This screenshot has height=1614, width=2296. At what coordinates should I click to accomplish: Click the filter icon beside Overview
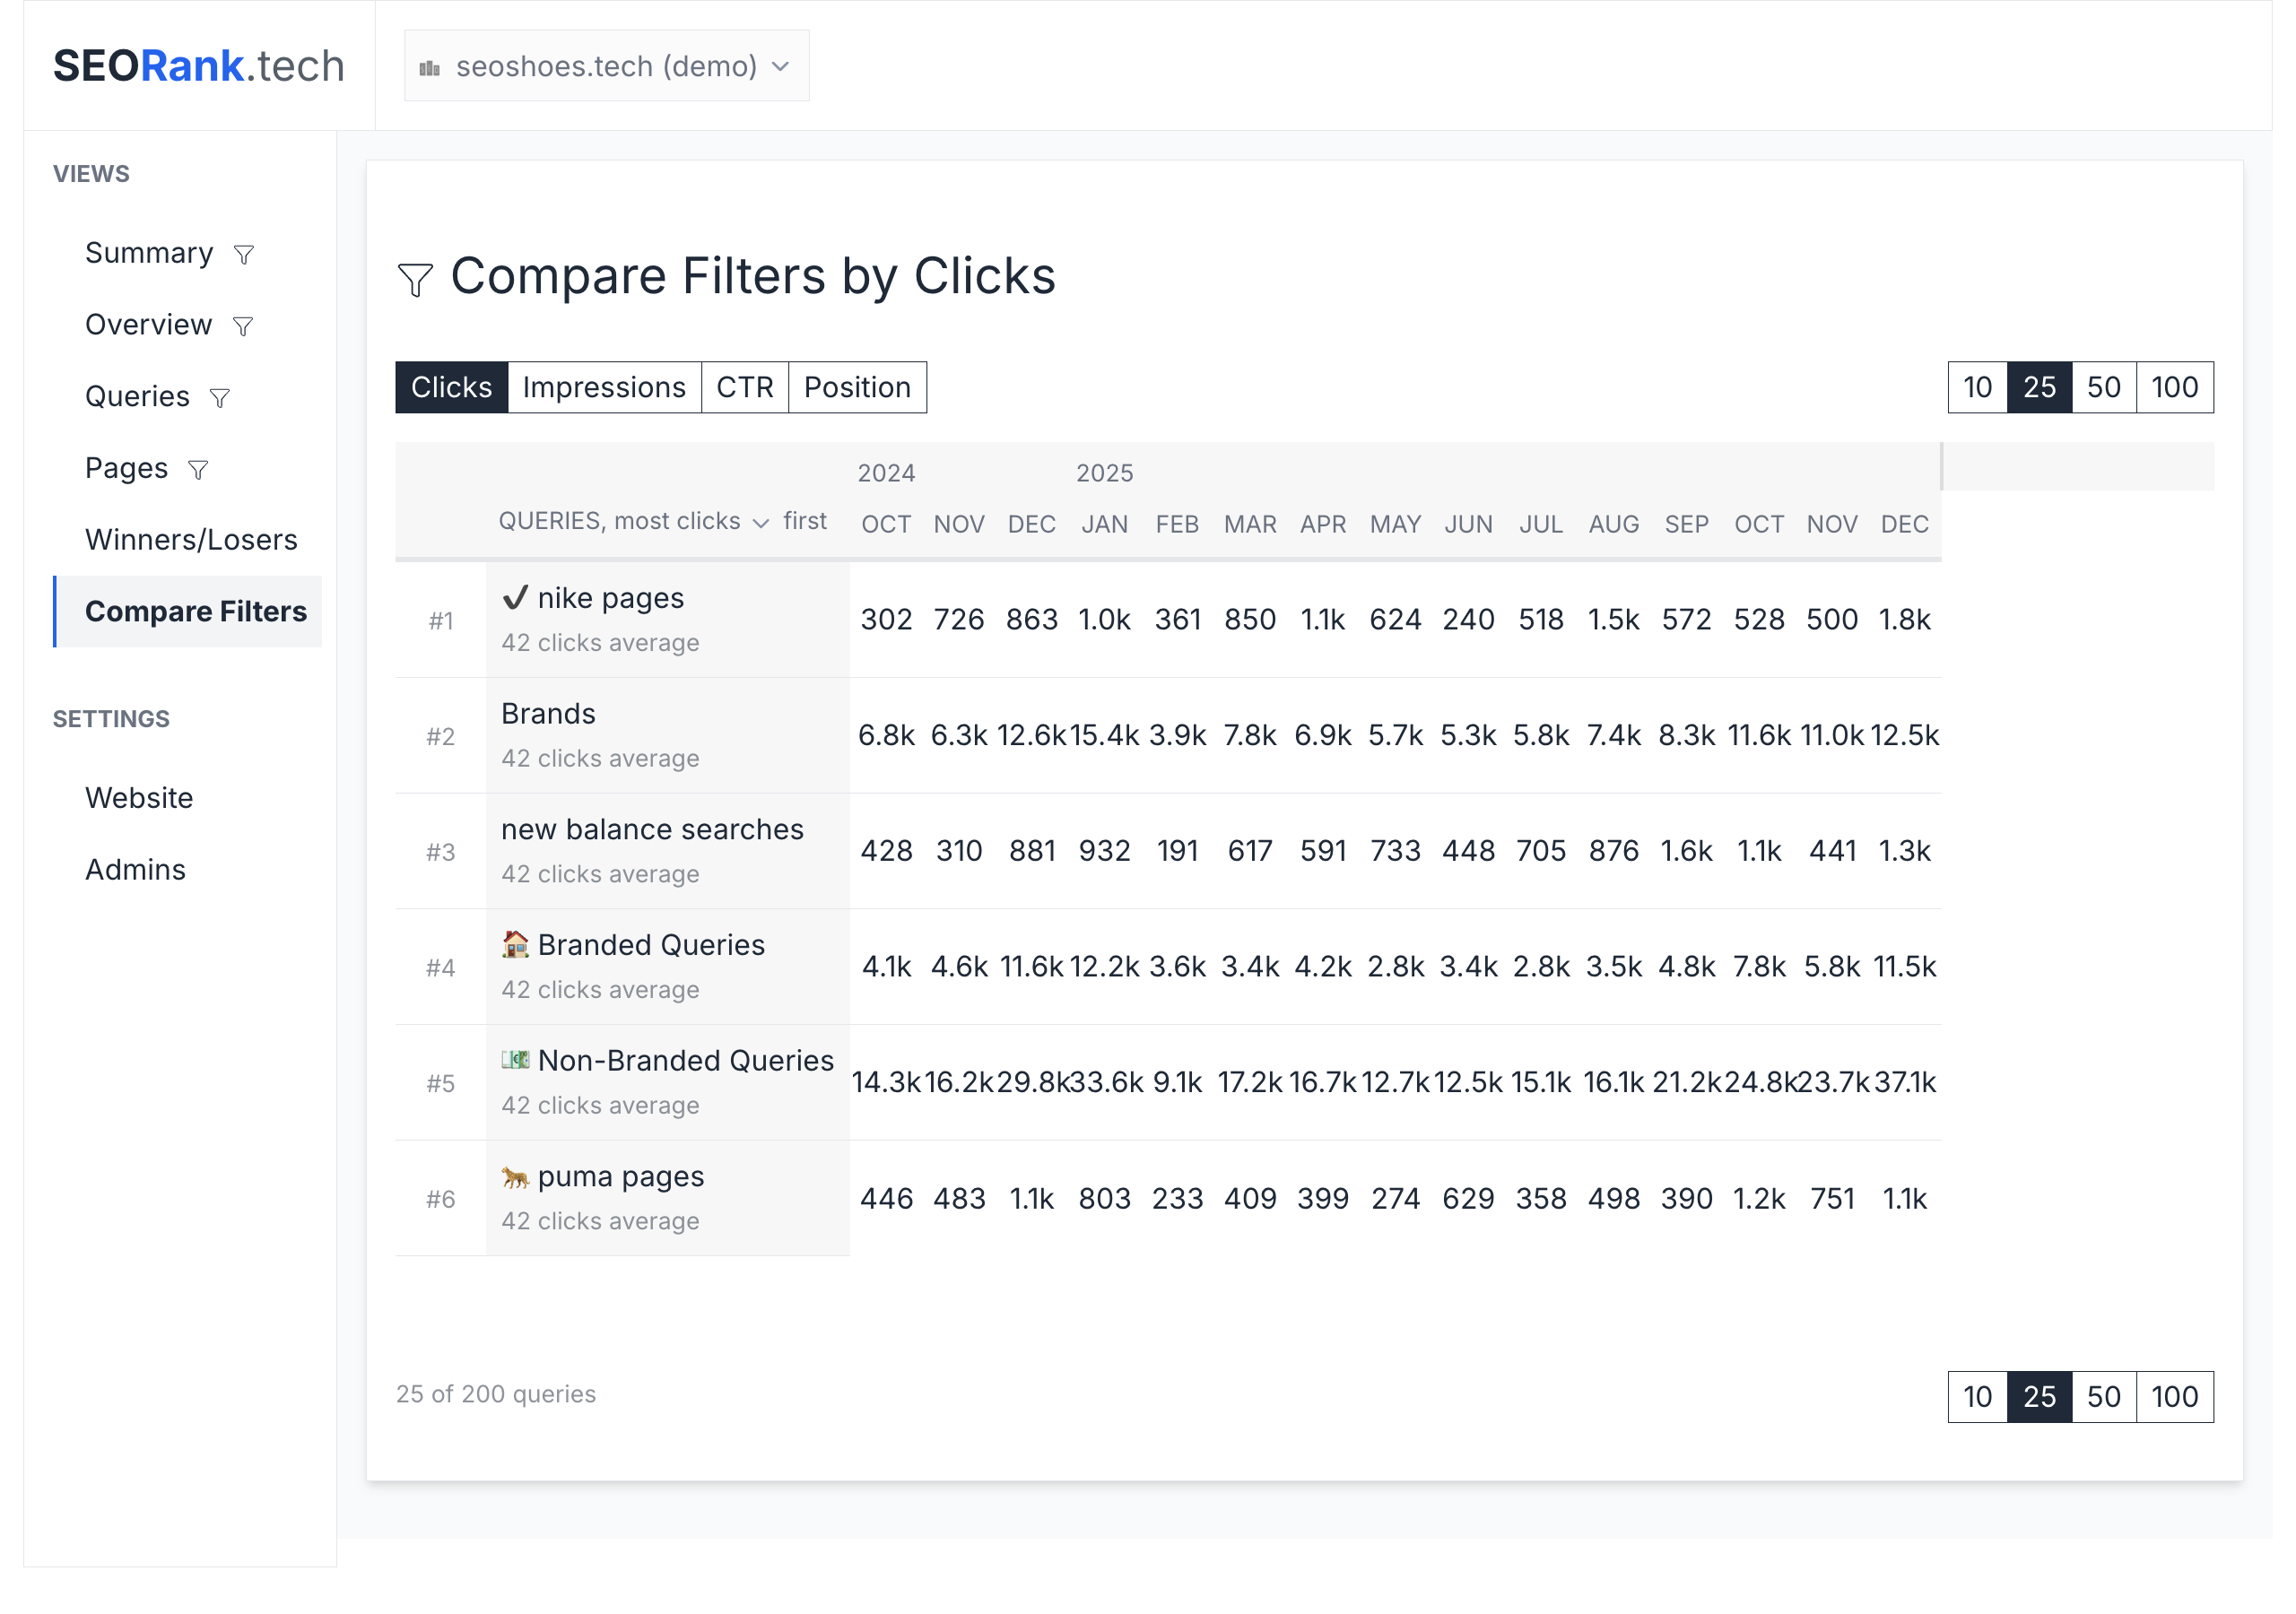pyautogui.click(x=243, y=327)
